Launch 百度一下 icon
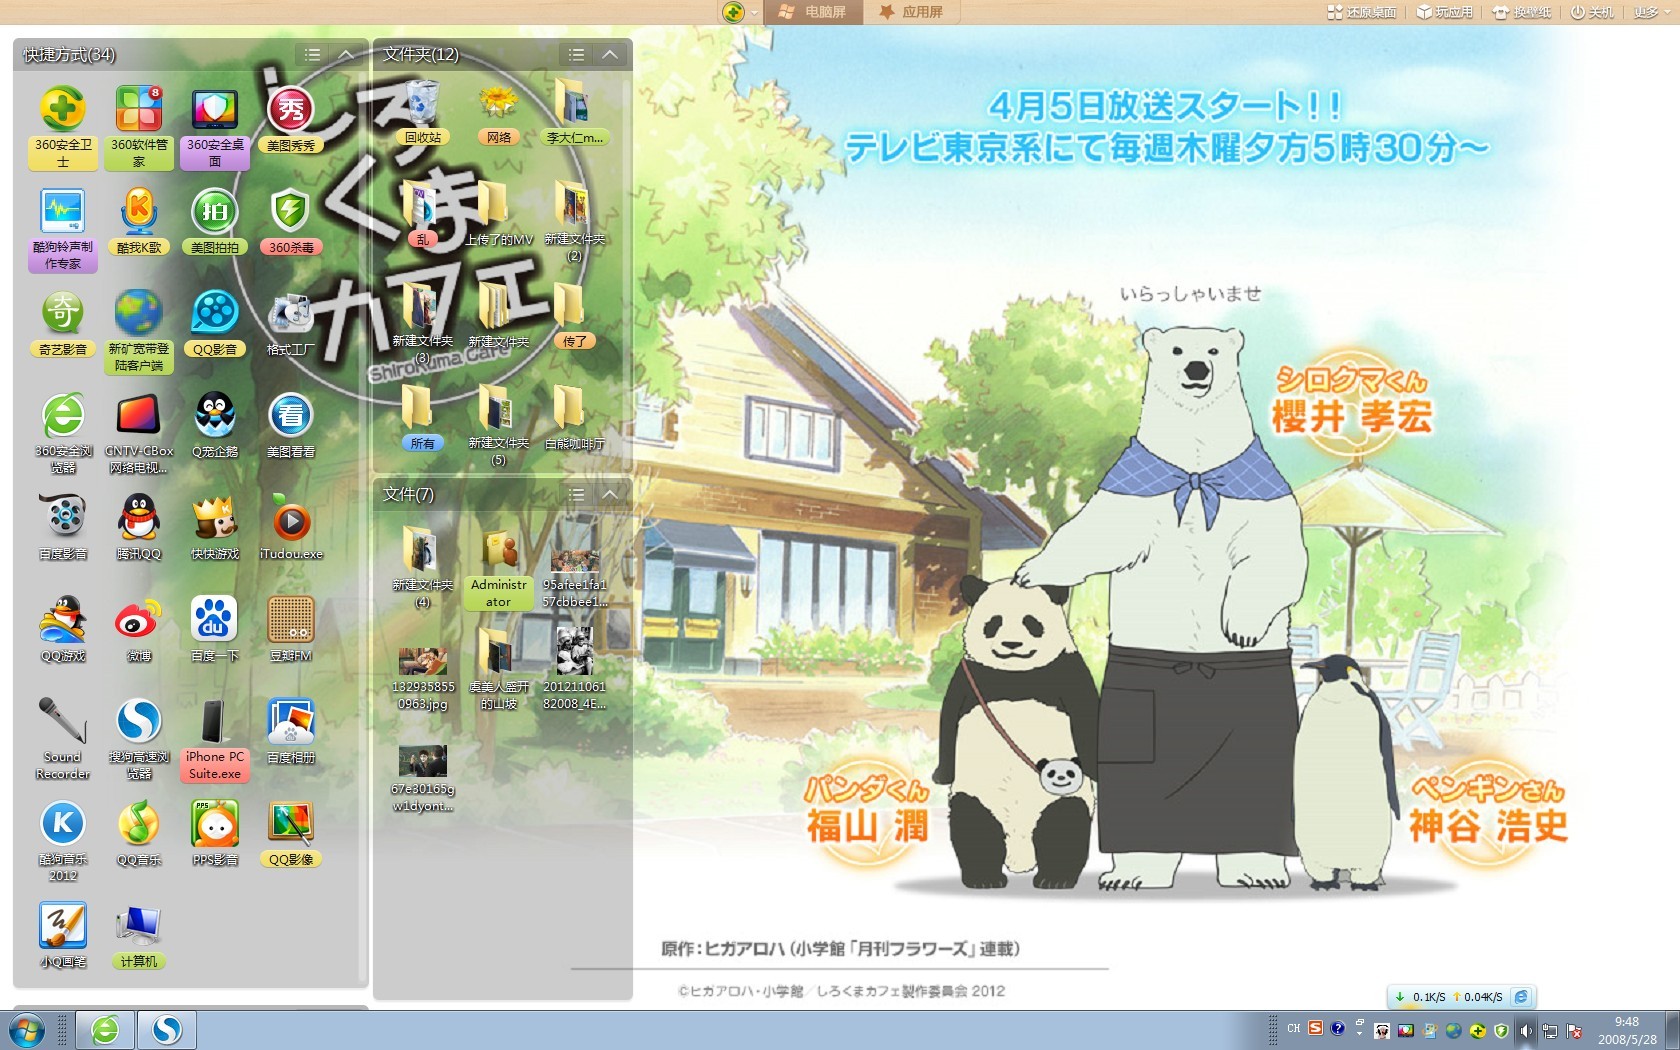Image resolution: width=1680 pixels, height=1050 pixels. (215, 629)
